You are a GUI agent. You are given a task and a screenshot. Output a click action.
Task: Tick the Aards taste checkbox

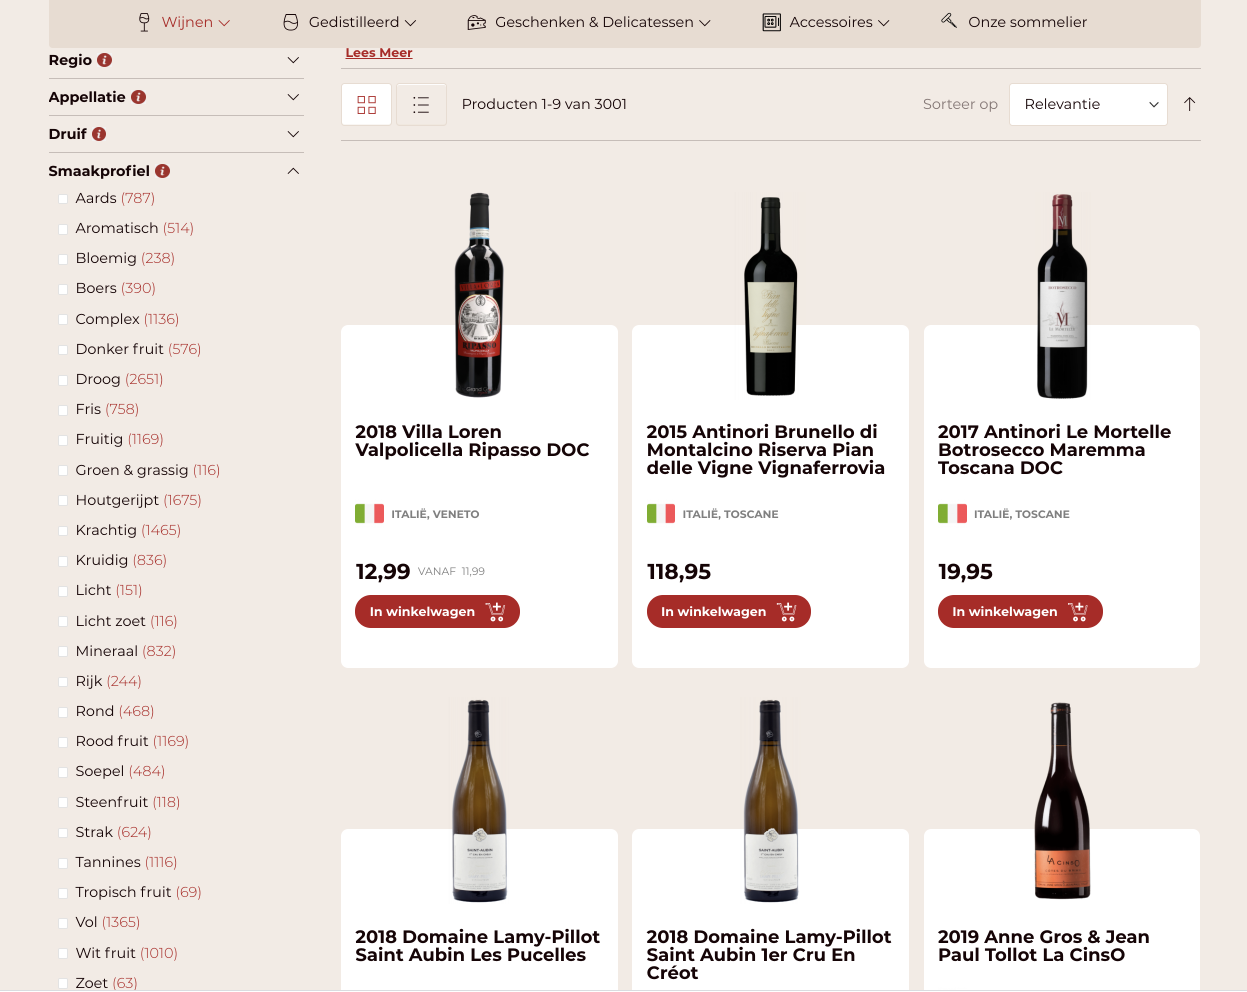64,199
